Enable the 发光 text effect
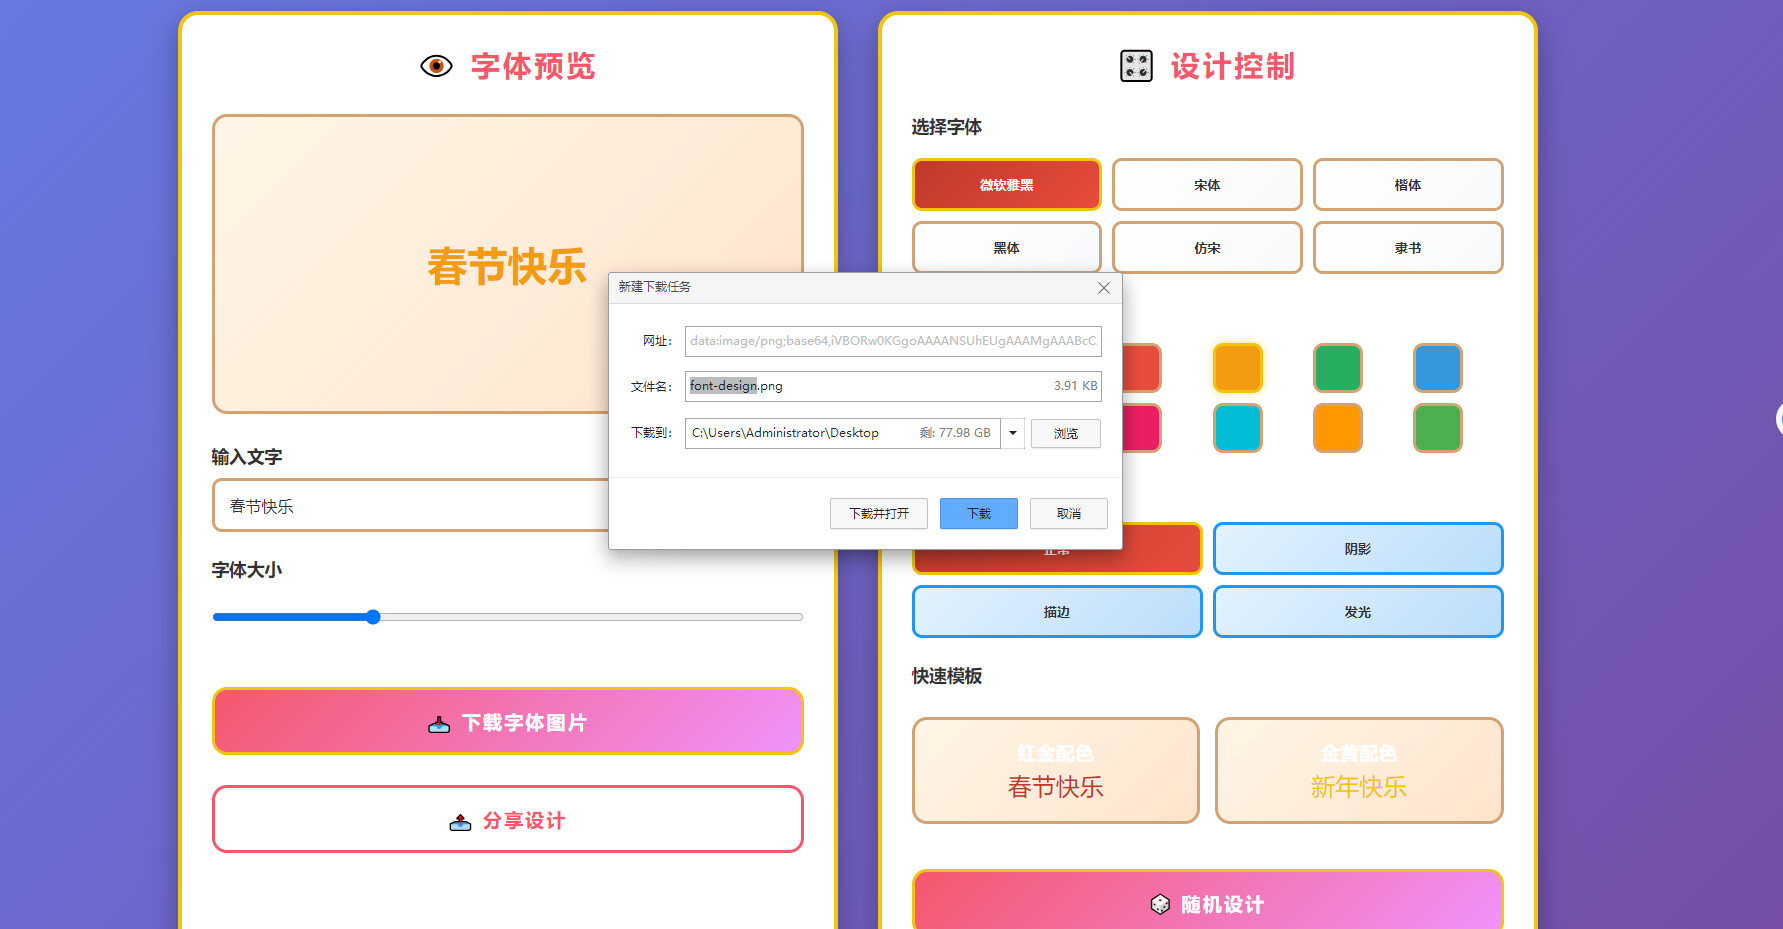 pyautogui.click(x=1357, y=612)
